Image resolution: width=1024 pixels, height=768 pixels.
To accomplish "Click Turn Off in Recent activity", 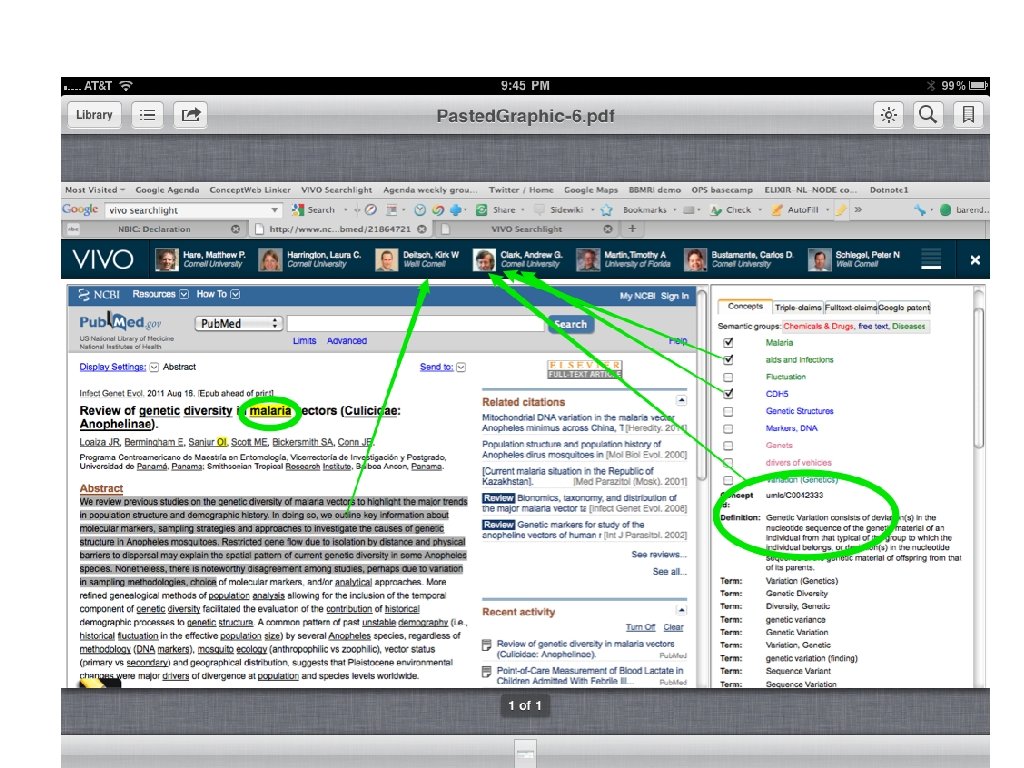I will point(640,627).
